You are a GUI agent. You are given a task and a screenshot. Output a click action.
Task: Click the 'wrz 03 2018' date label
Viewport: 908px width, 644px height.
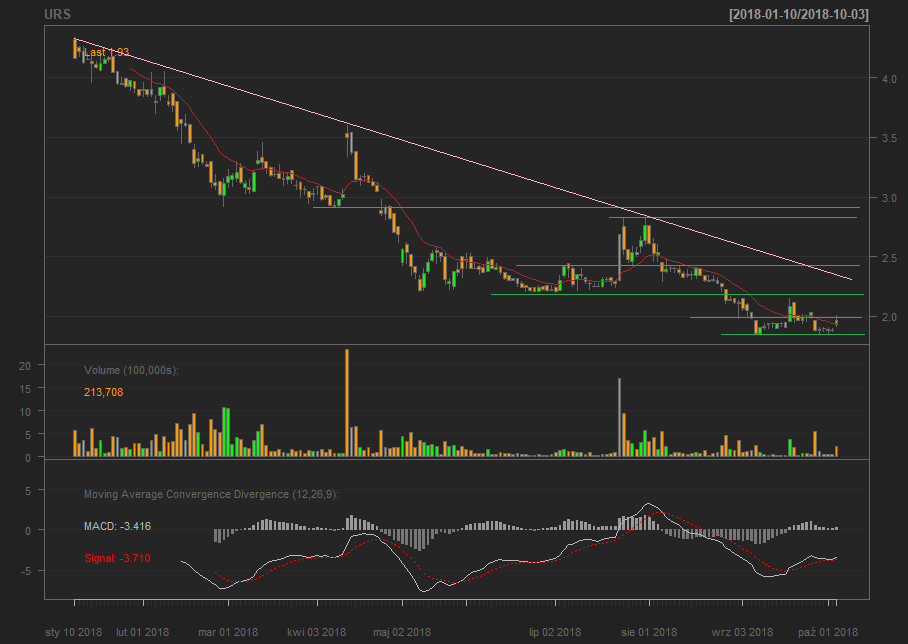pyautogui.click(x=742, y=632)
